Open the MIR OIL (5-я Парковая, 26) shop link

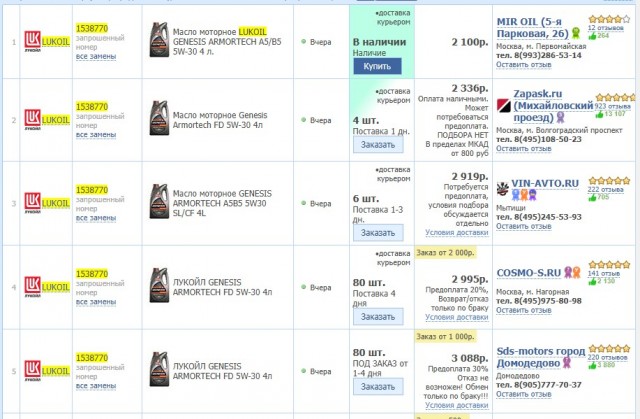point(532,28)
